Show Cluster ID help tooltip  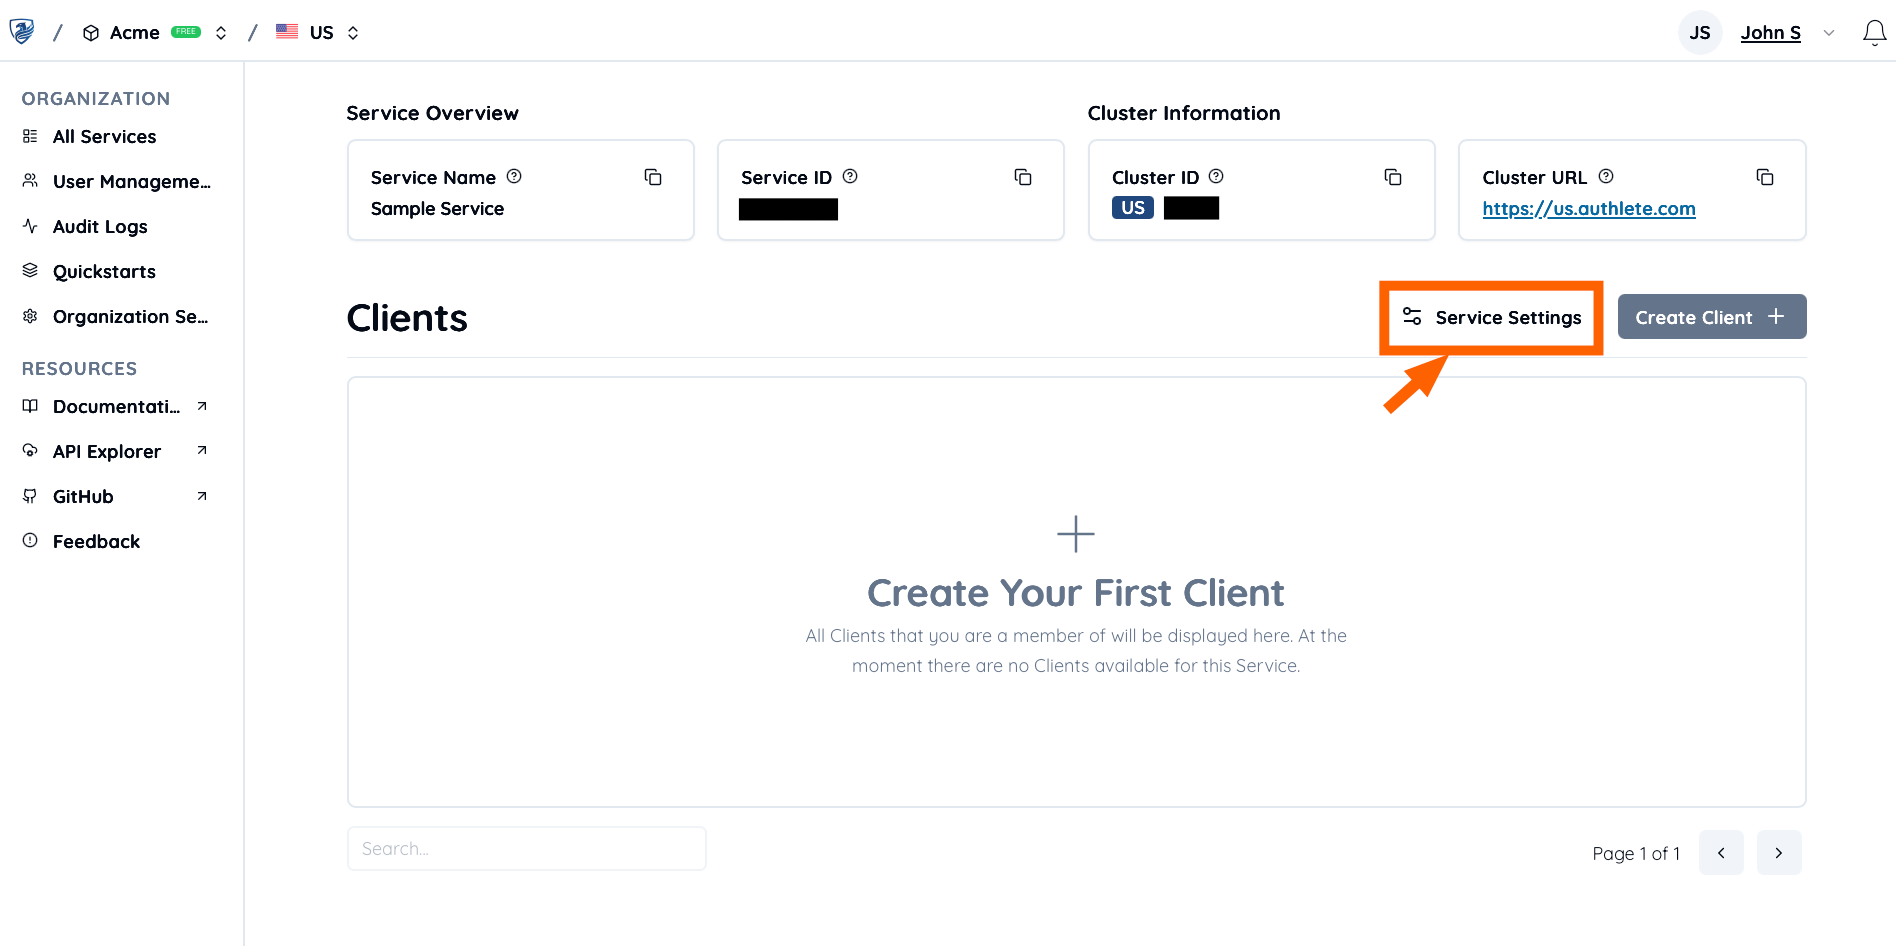click(x=1216, y=176)
